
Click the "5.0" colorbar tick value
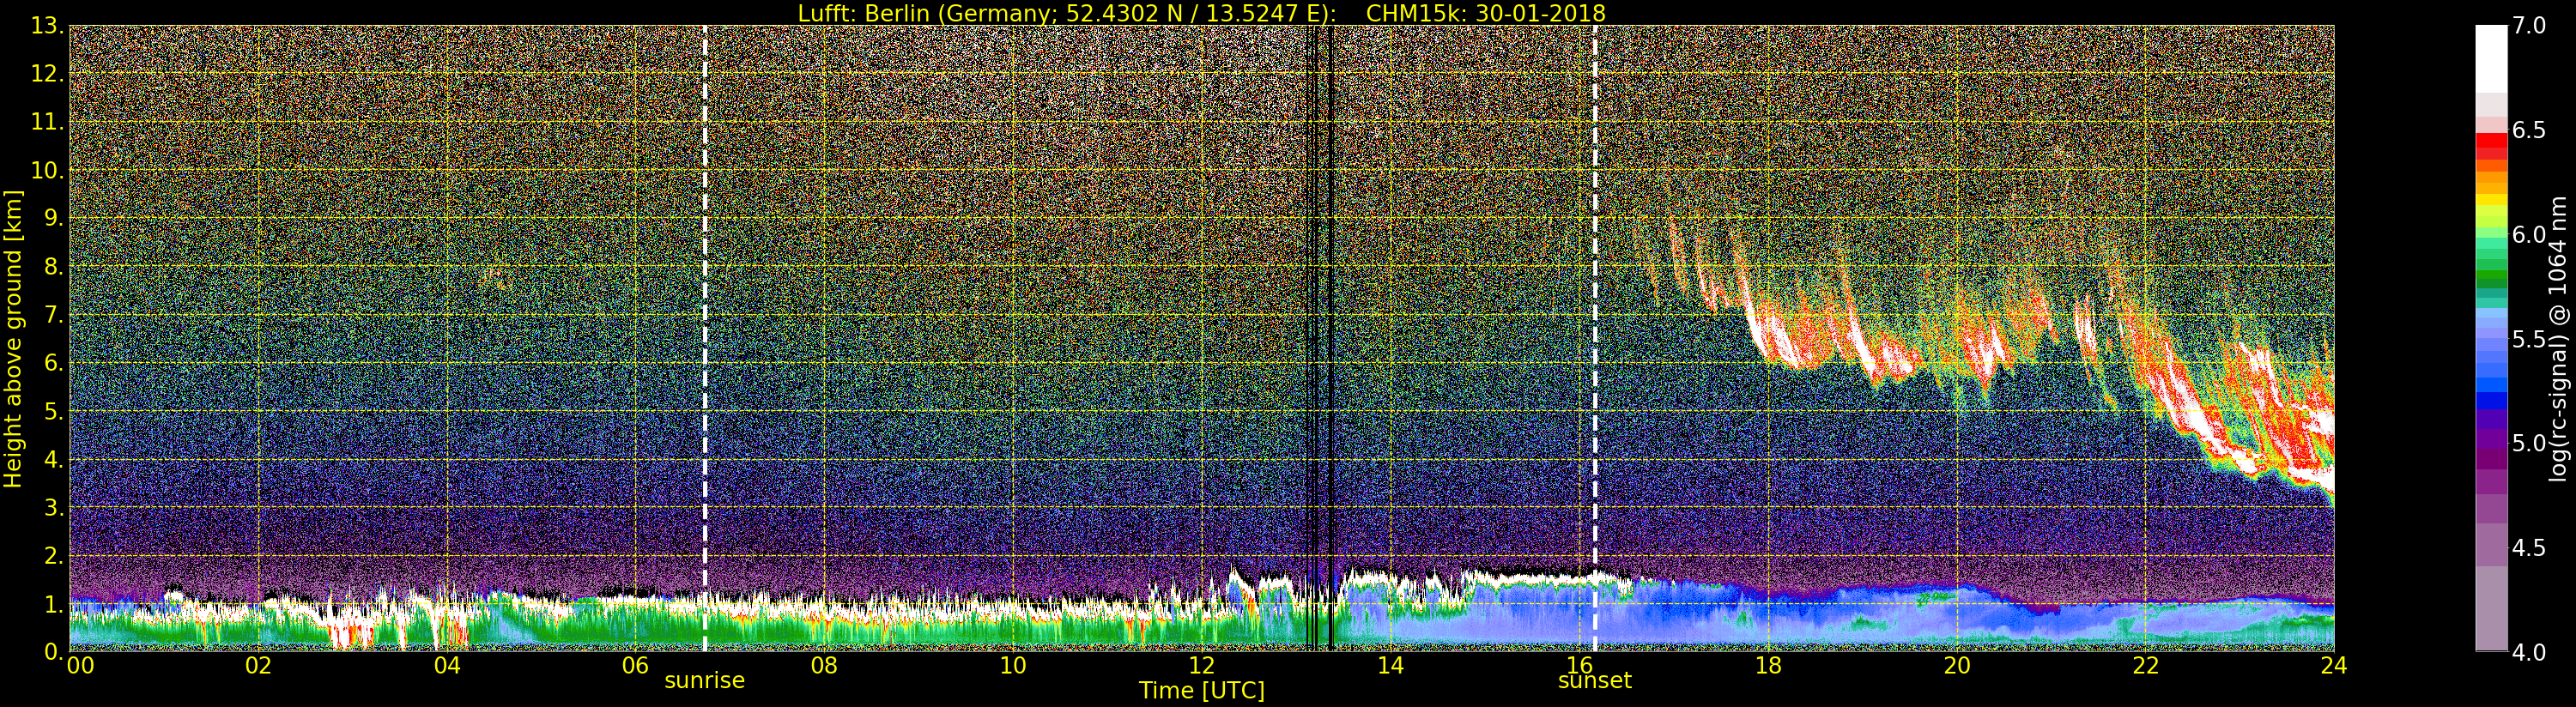[x=2529, y=443]
